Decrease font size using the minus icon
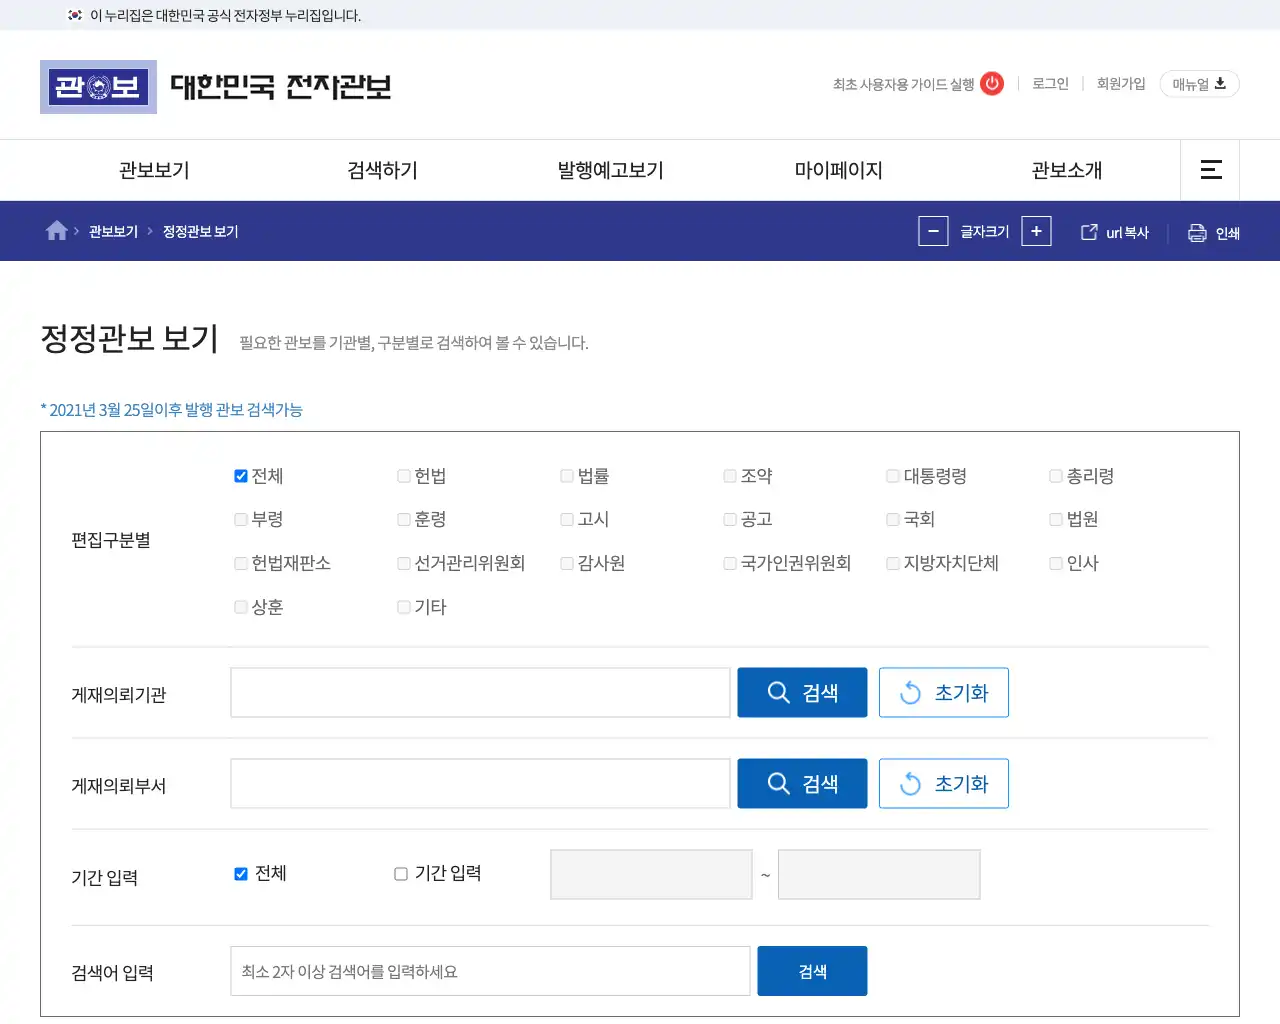 point(933,230)
